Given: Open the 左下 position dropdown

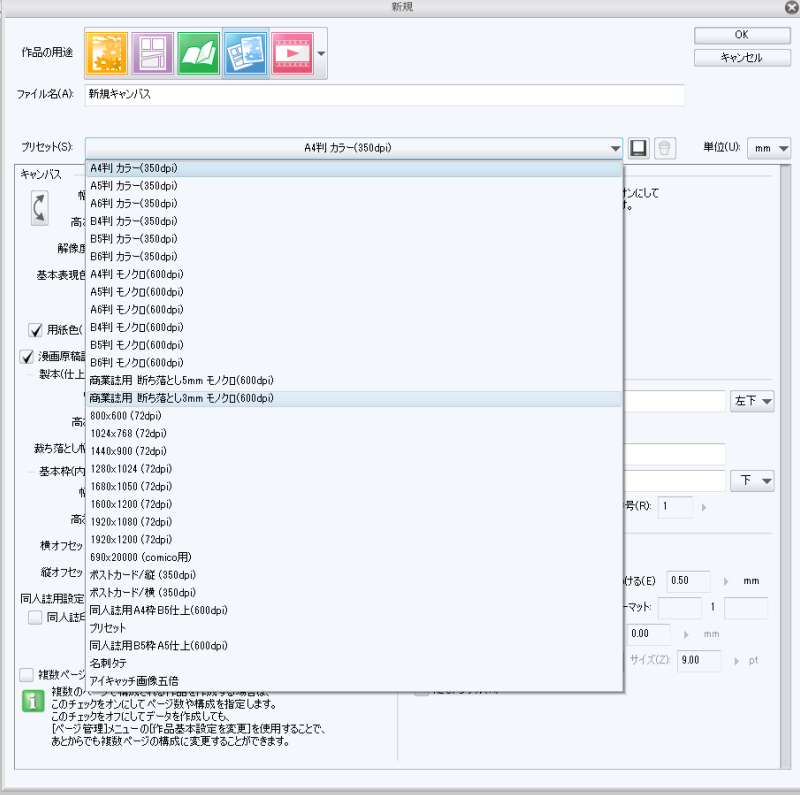Looking at the screenshot, I should click(753, 401).
